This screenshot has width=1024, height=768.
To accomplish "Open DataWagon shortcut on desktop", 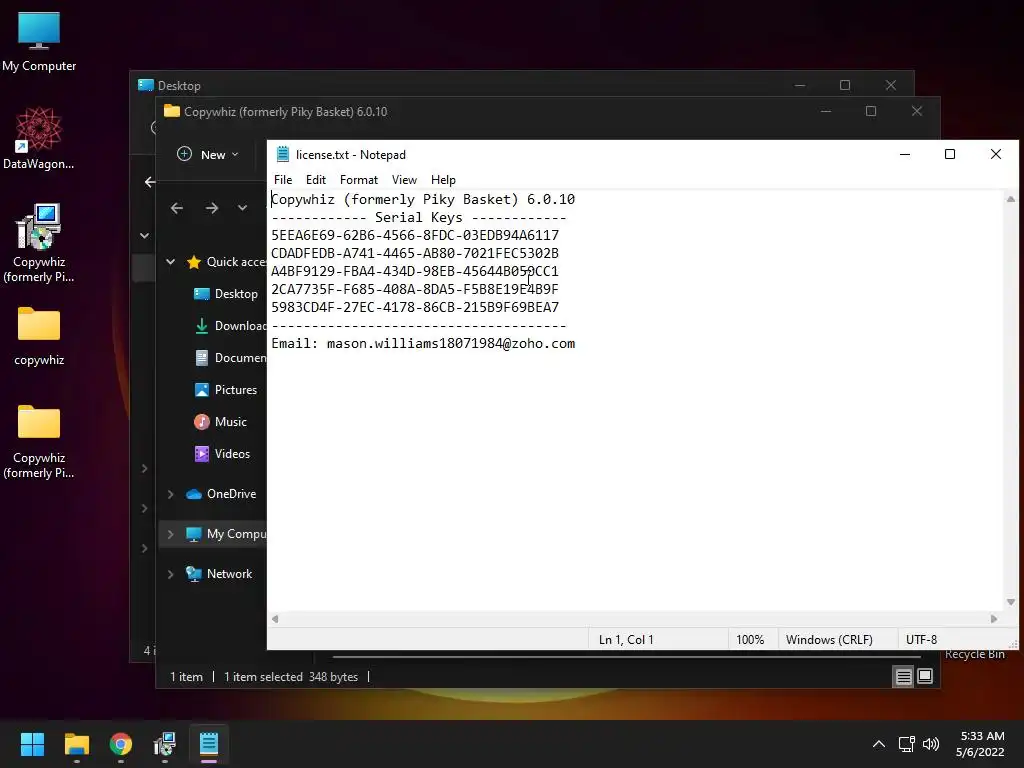I will pos(39,138).
